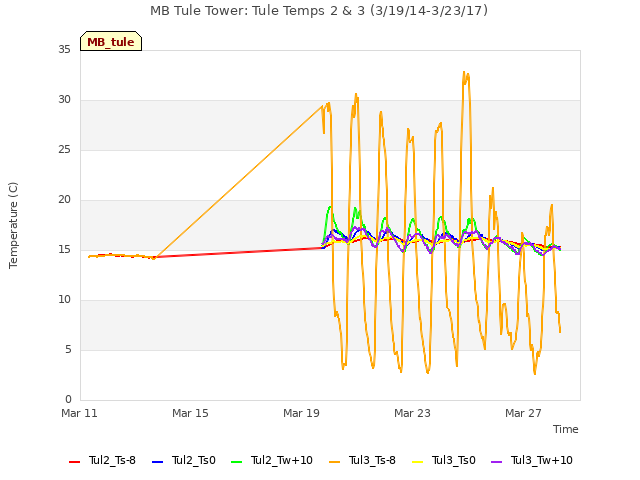The height and width of the screenshot is (480, 640).
Task: Click the 30 y-axis tick label
Action: [x=64, y=100]
